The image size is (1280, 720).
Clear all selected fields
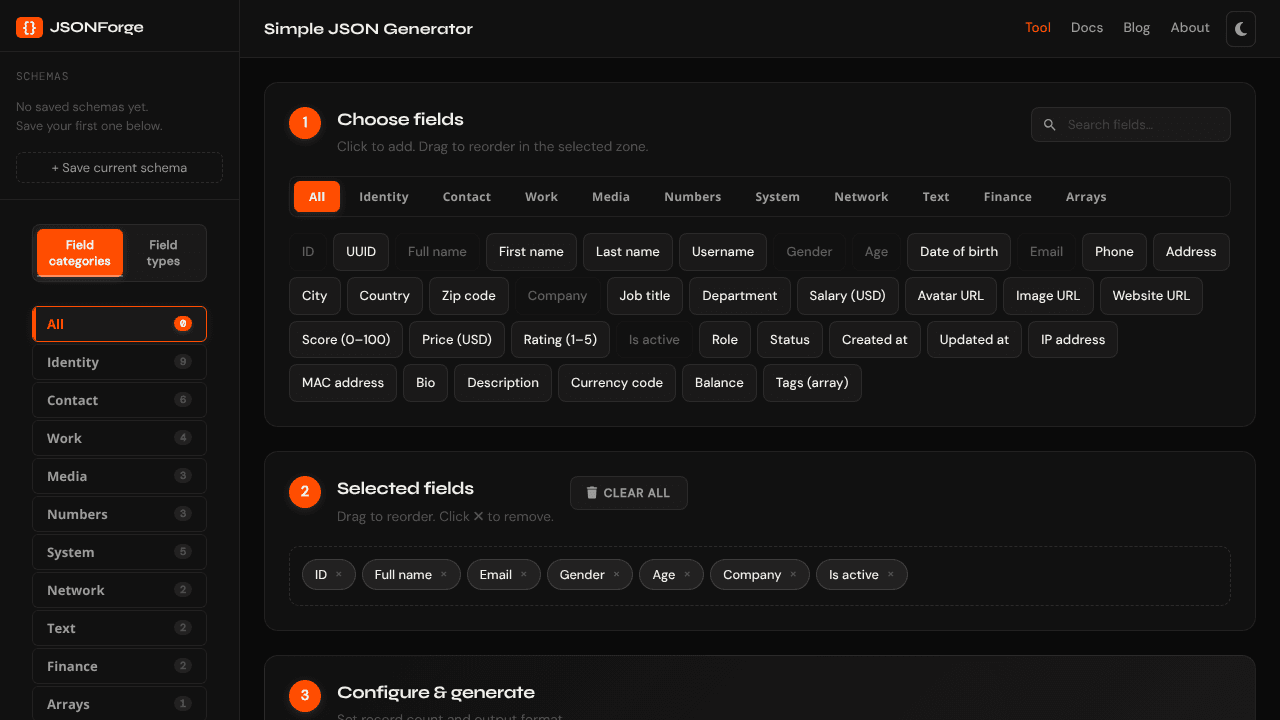tap(629, 493)
